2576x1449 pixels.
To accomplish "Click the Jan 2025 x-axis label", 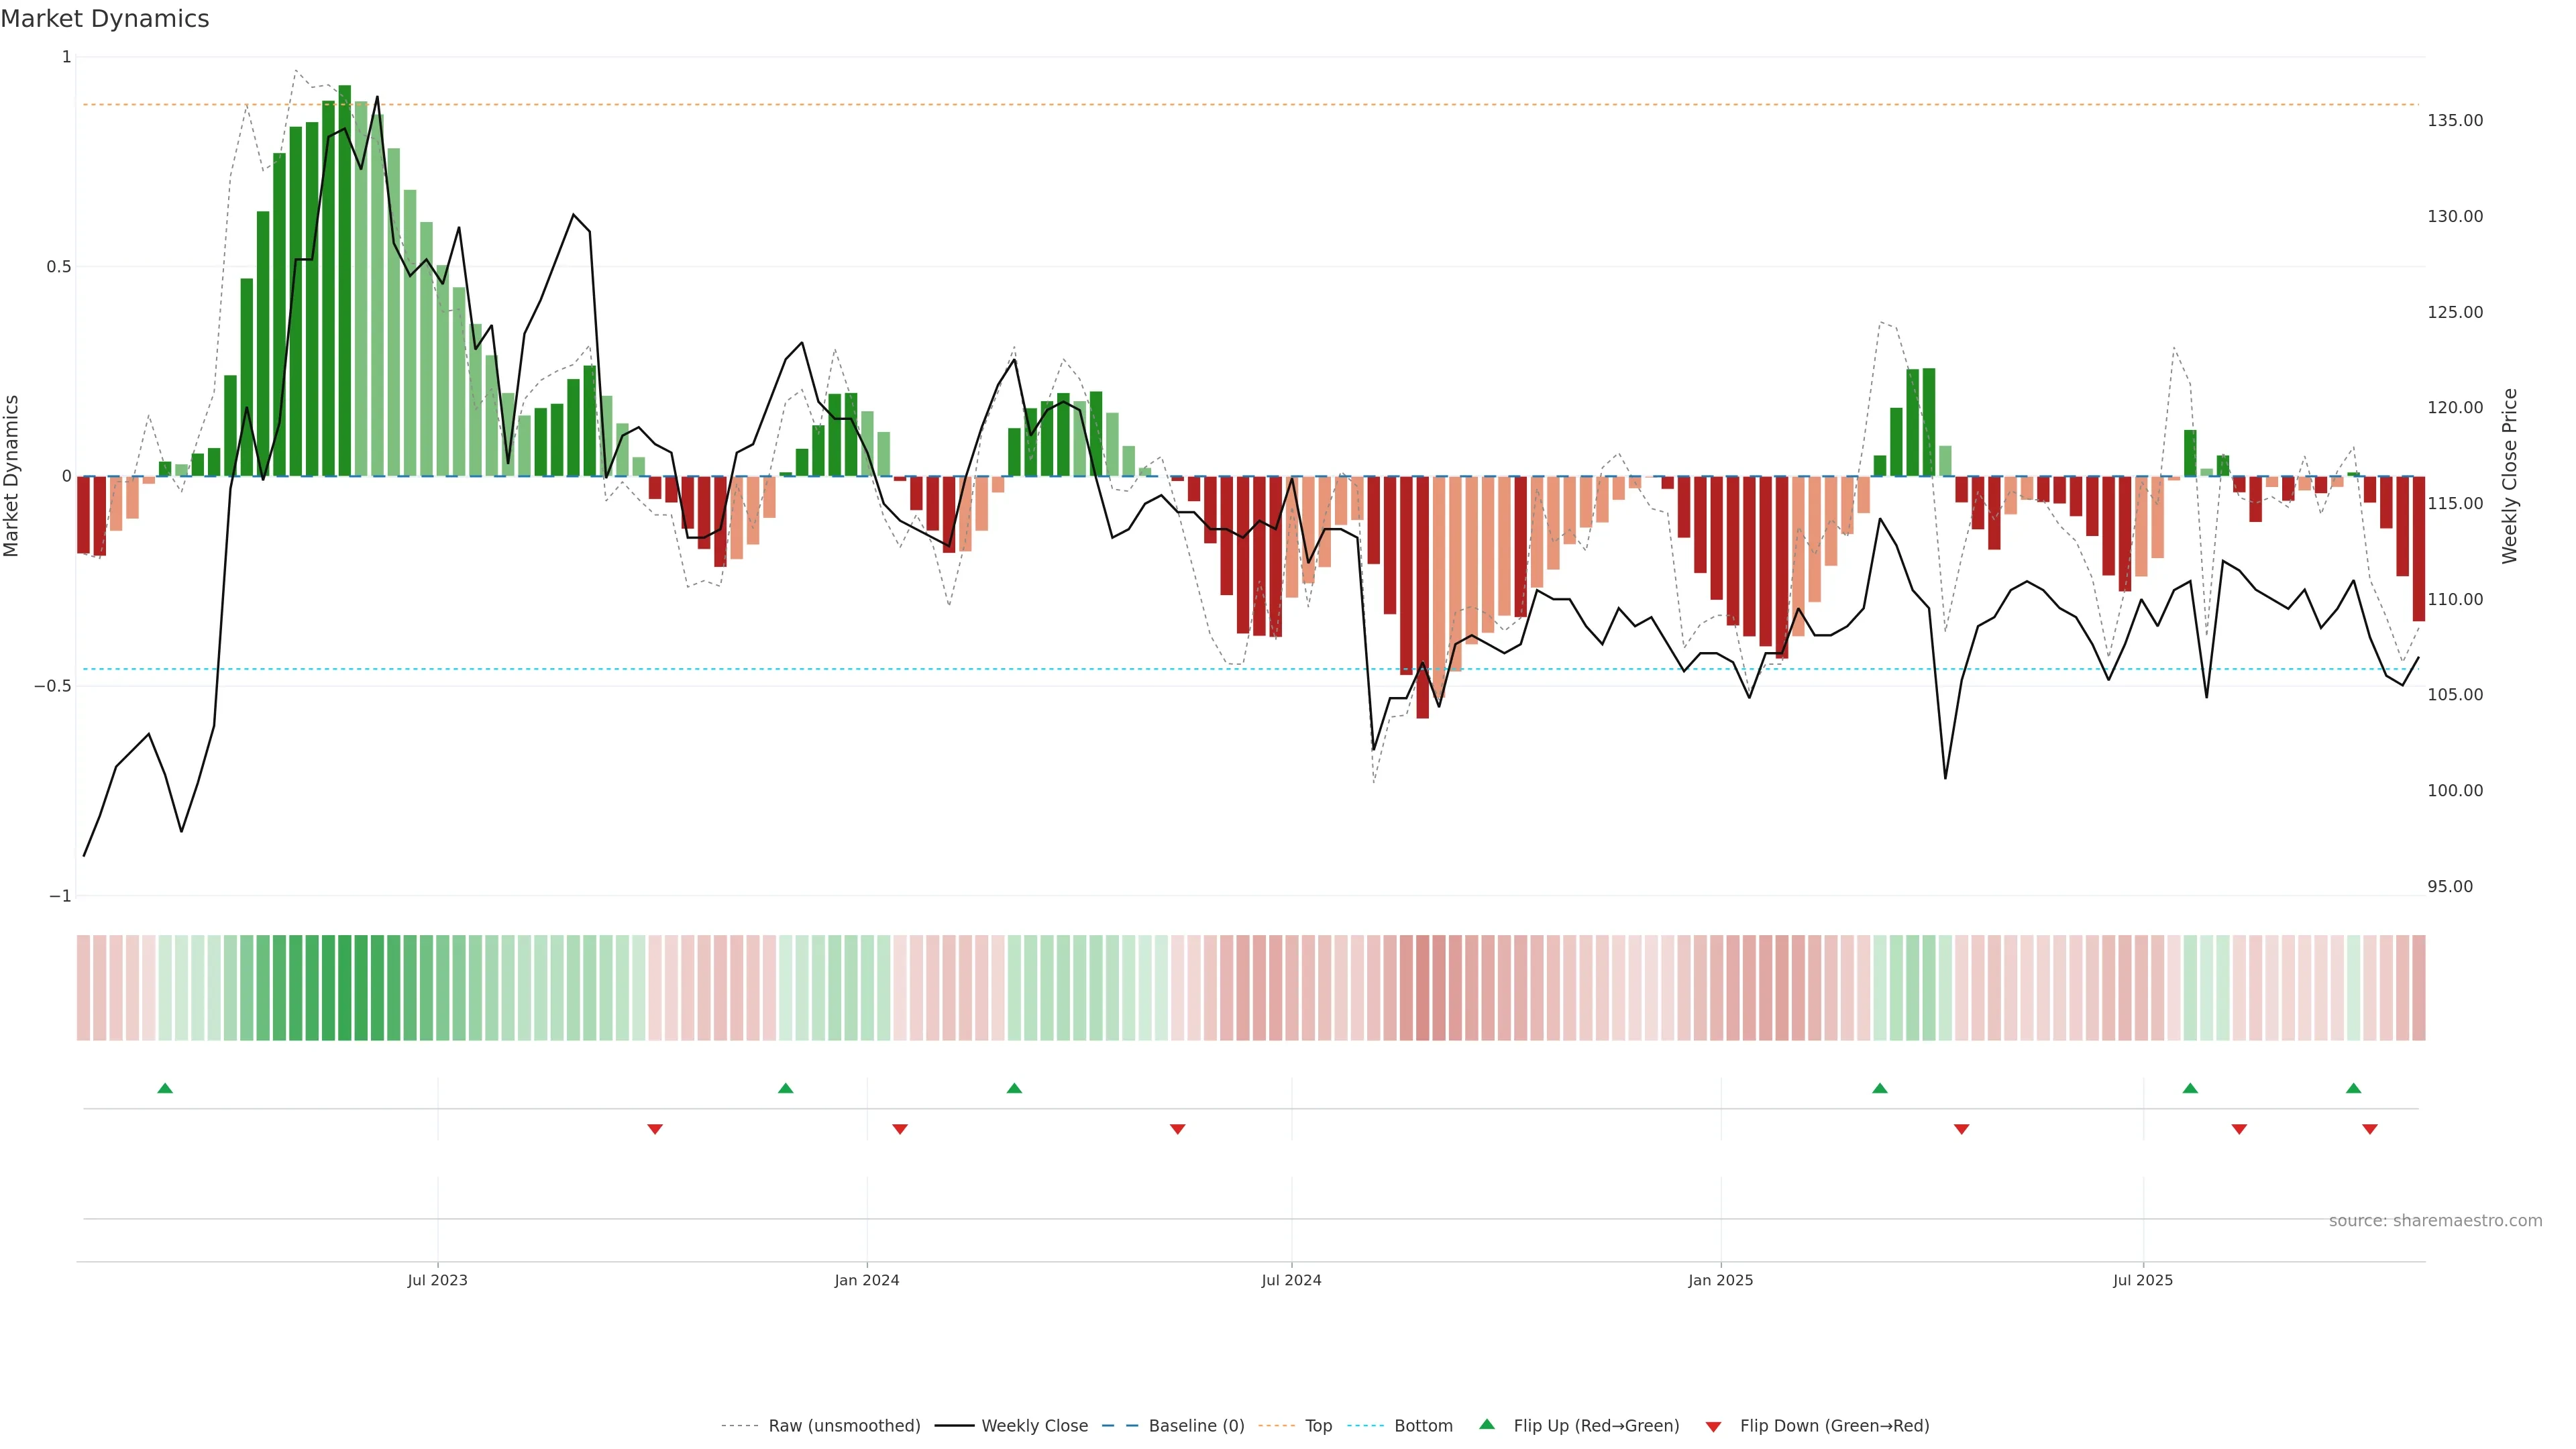I will tap(1720, 1280).
